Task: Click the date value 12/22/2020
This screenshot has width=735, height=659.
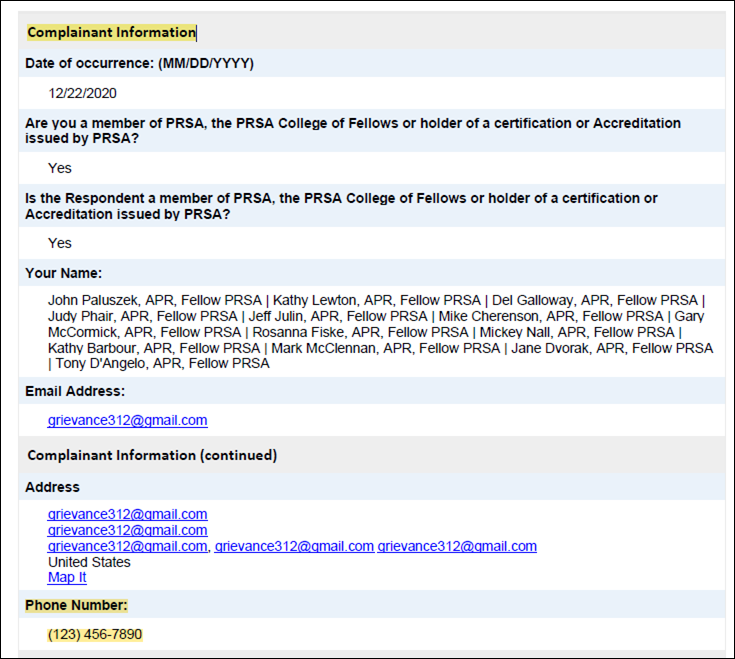Action: click(x=83, y=93)
